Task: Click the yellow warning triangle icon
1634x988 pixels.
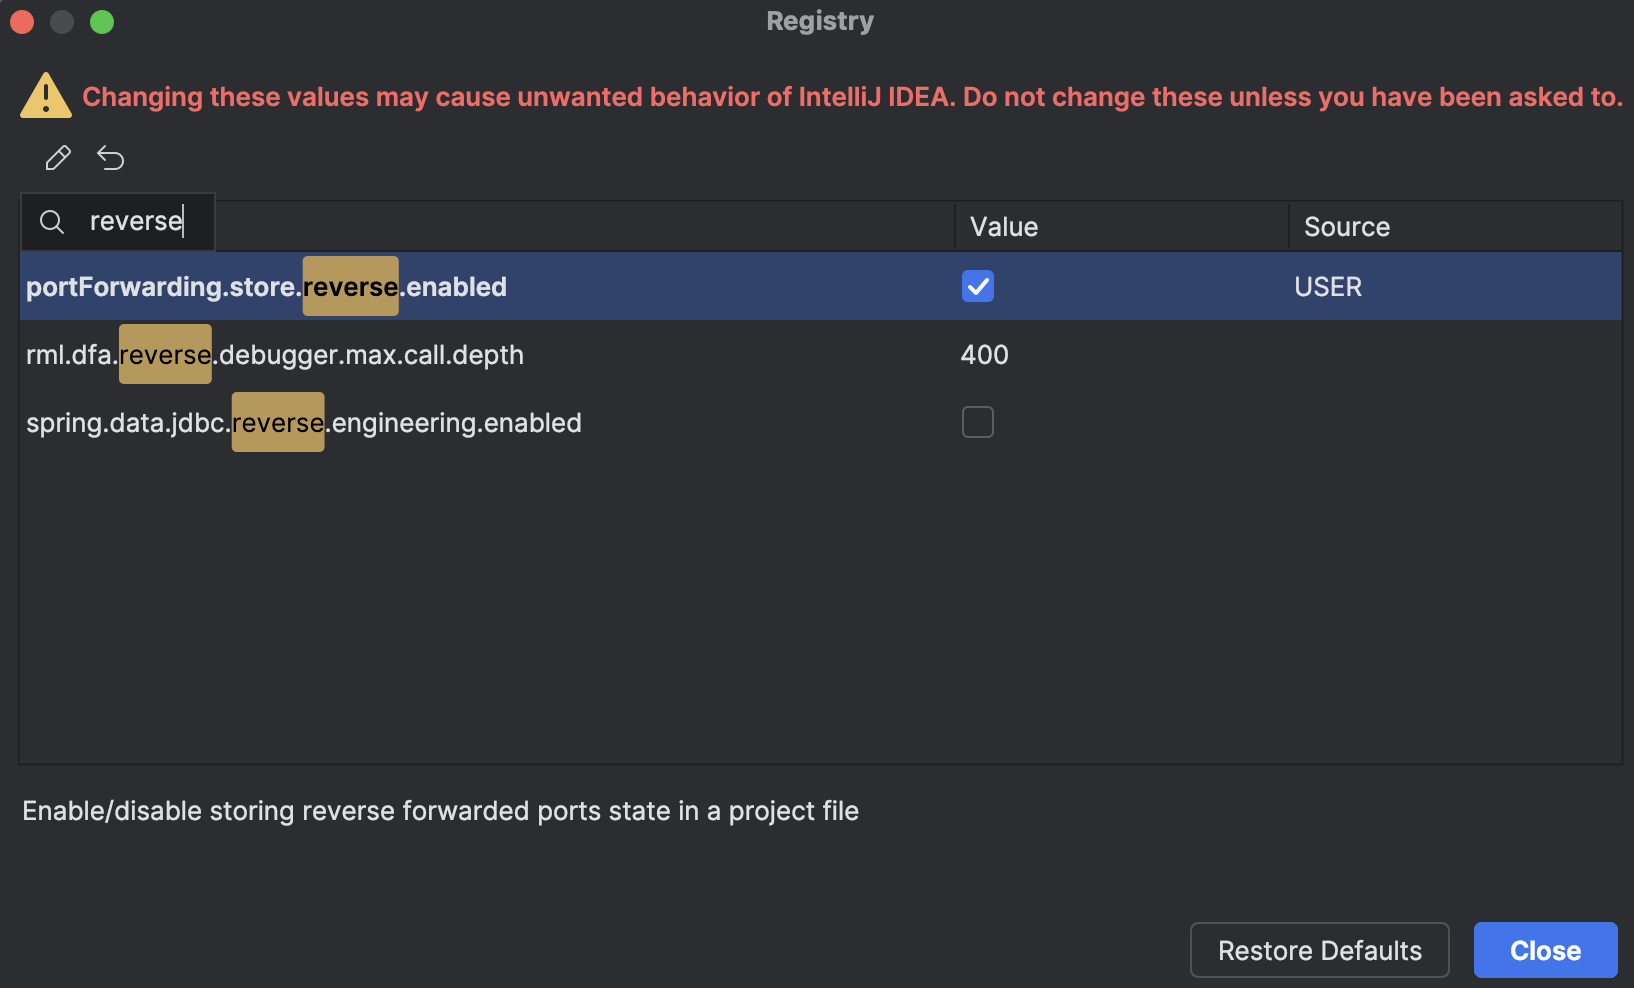Action: tap(45, 97)
